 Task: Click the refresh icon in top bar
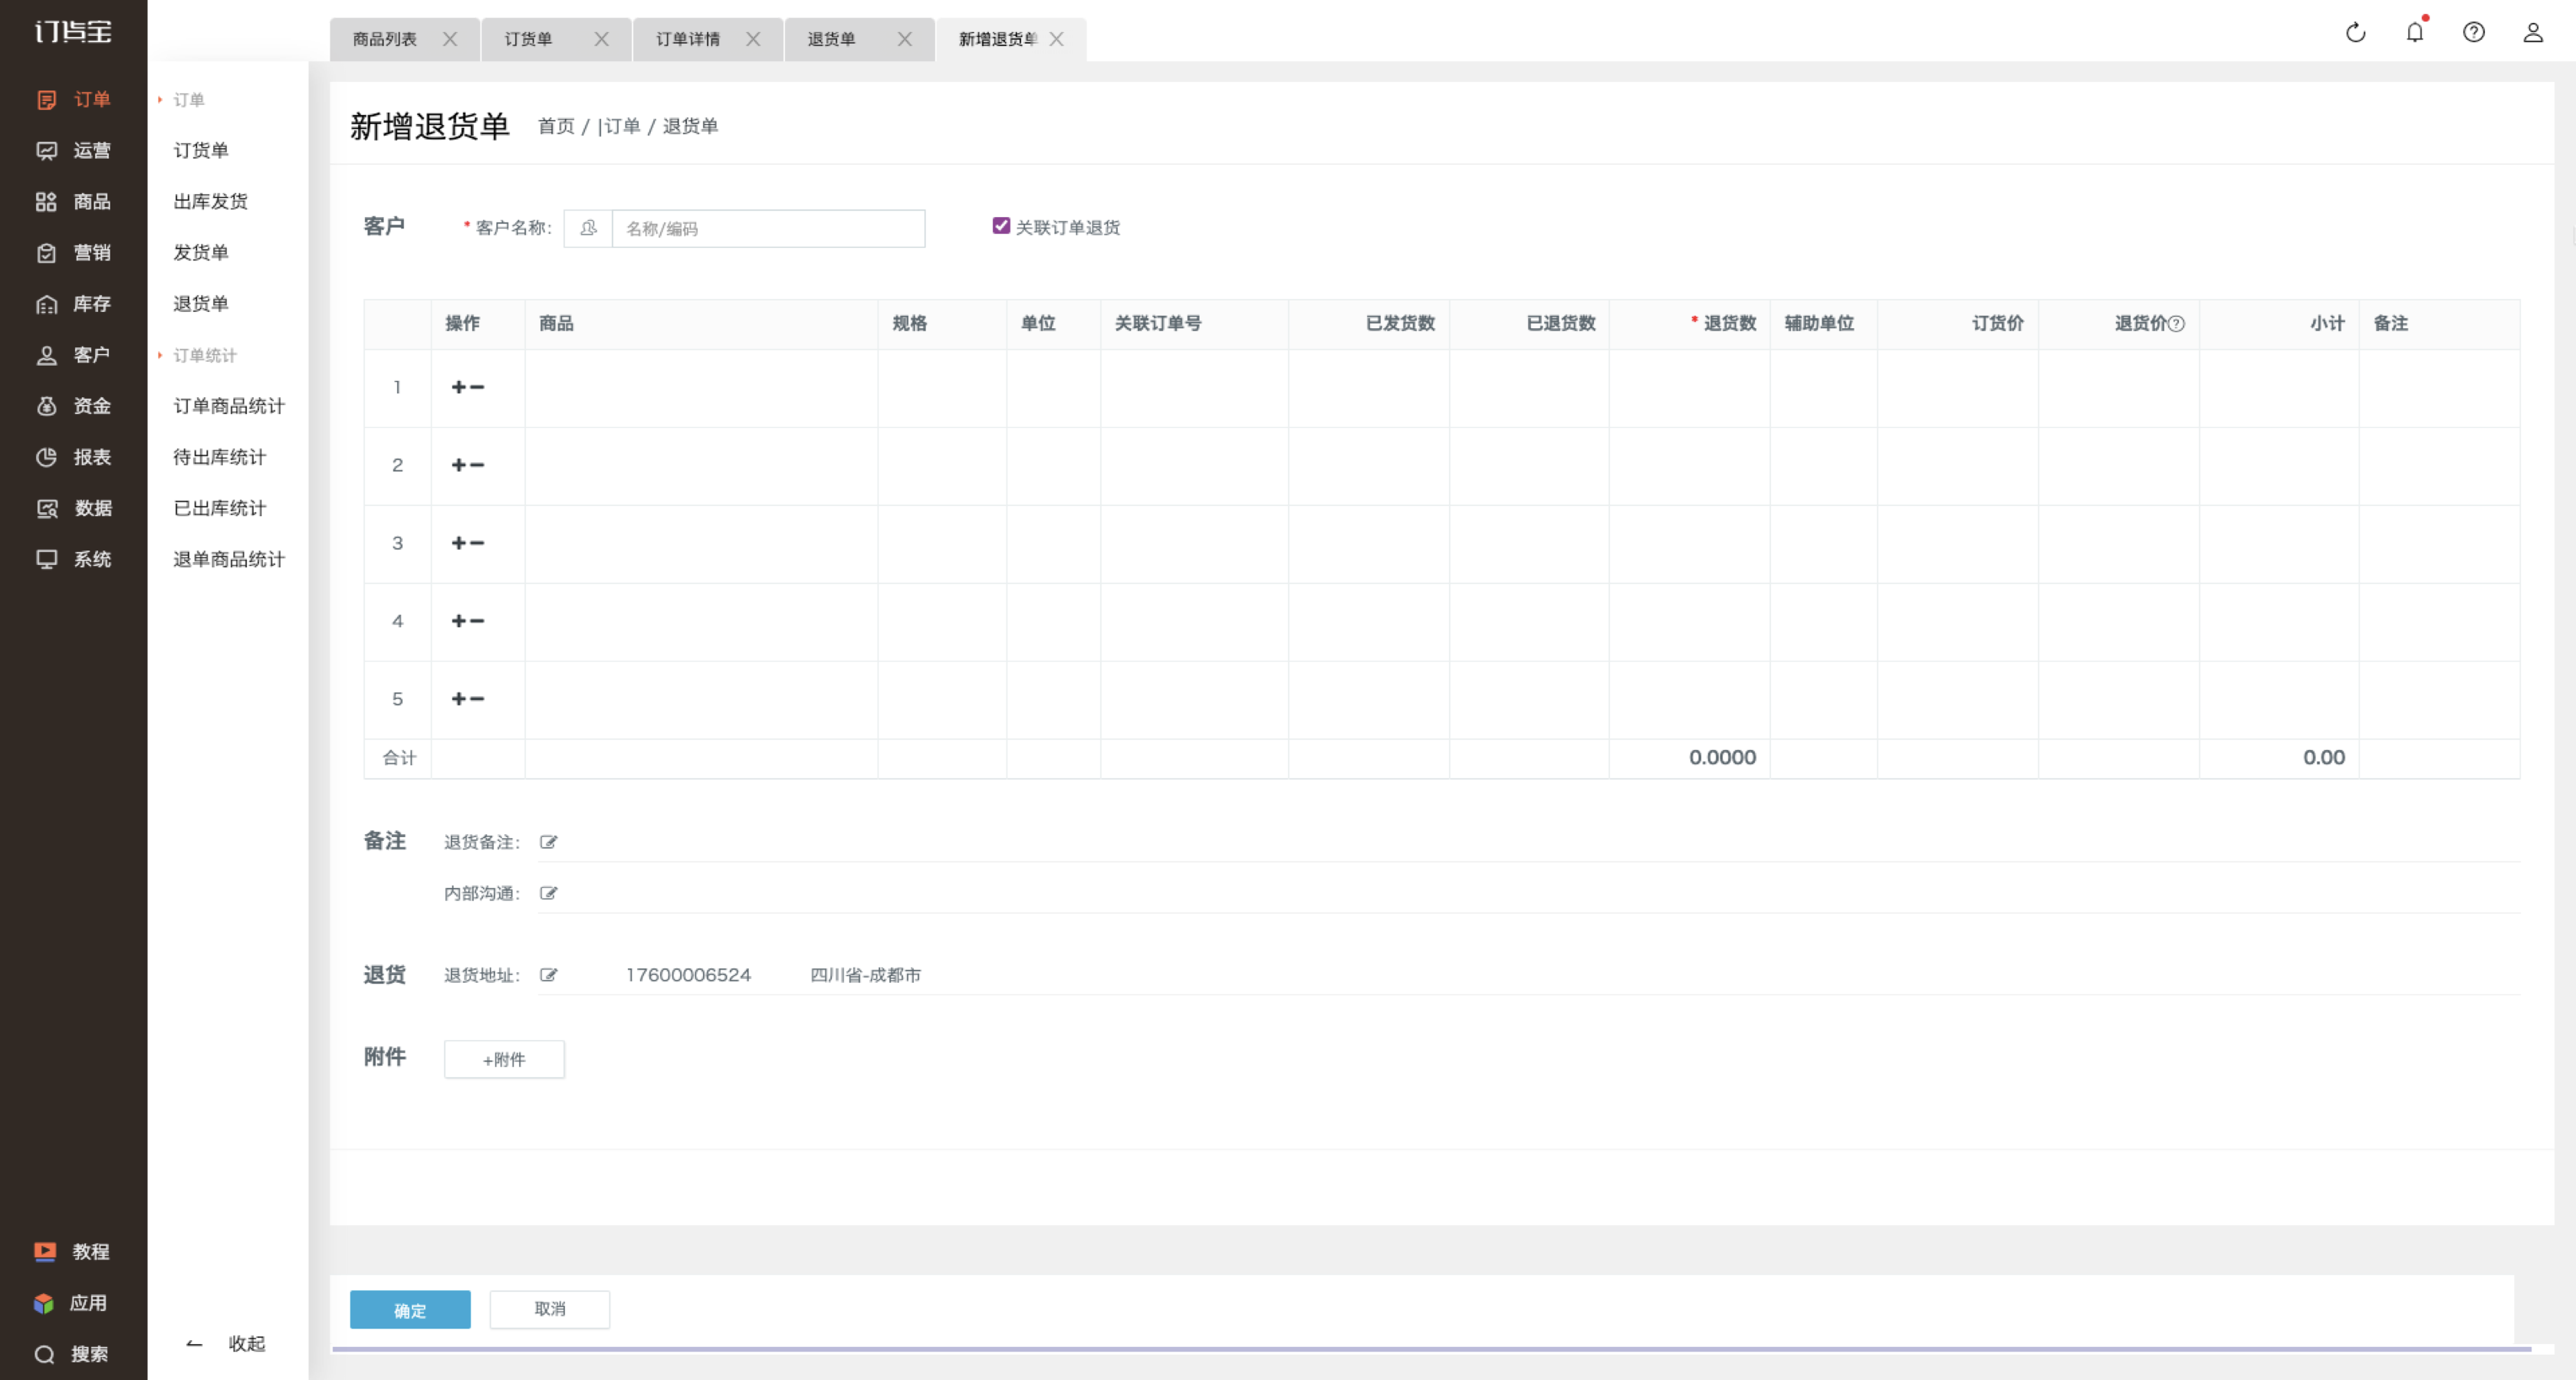(x=2356, y=32)
